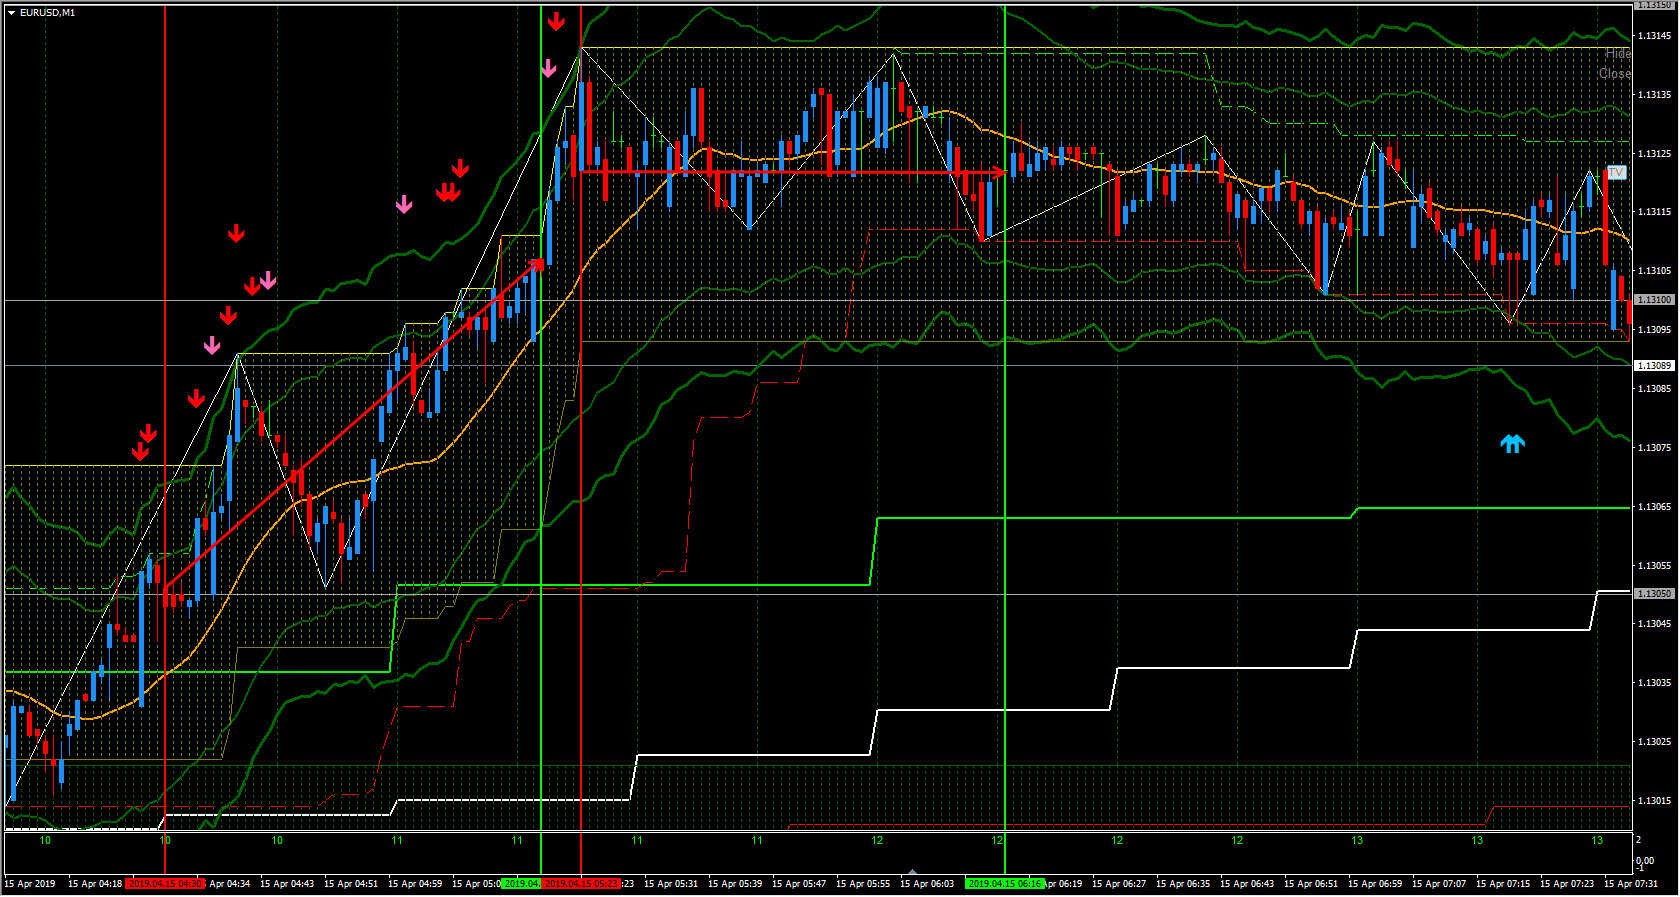Select the red down arrow at chart top
This screenshot has height=897, width=1680.
point(556,21)
